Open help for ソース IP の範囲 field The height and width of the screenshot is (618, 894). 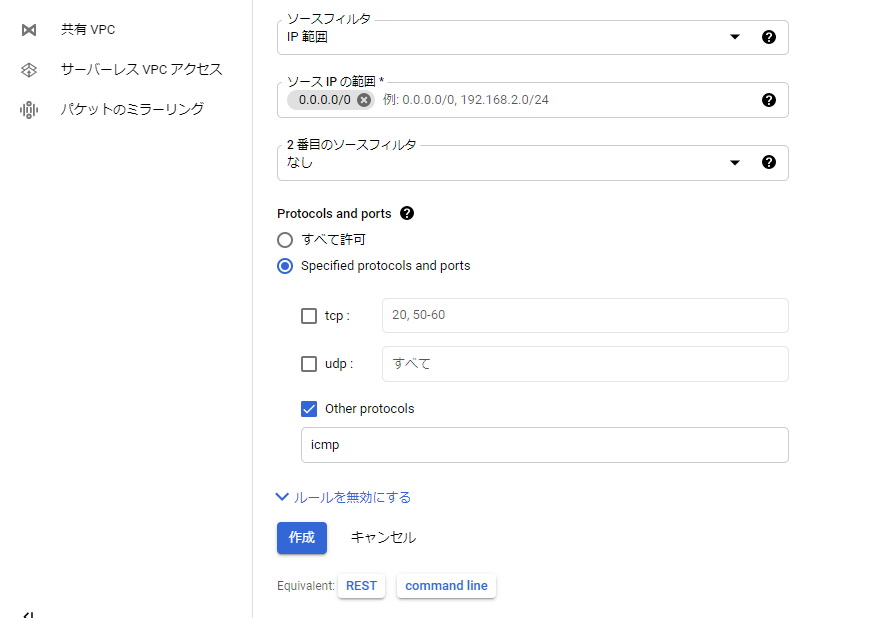click(x=769, y=100)
